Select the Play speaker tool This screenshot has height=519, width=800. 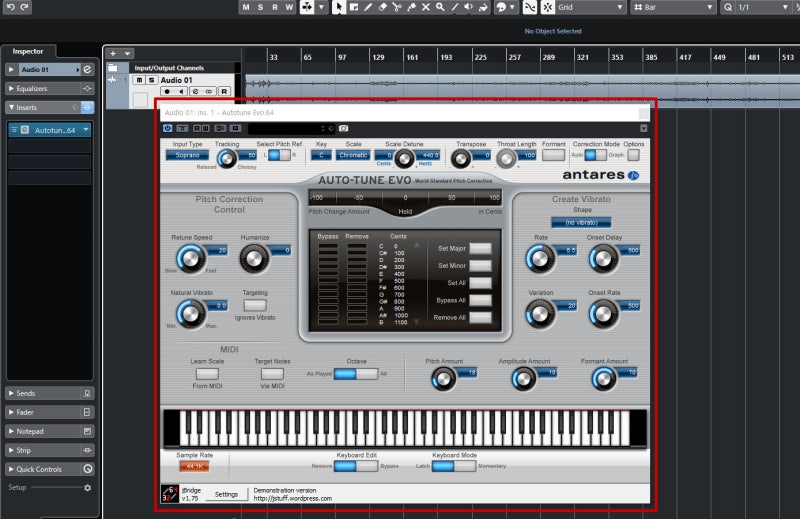pyautogui.click(x=468, y=7)
